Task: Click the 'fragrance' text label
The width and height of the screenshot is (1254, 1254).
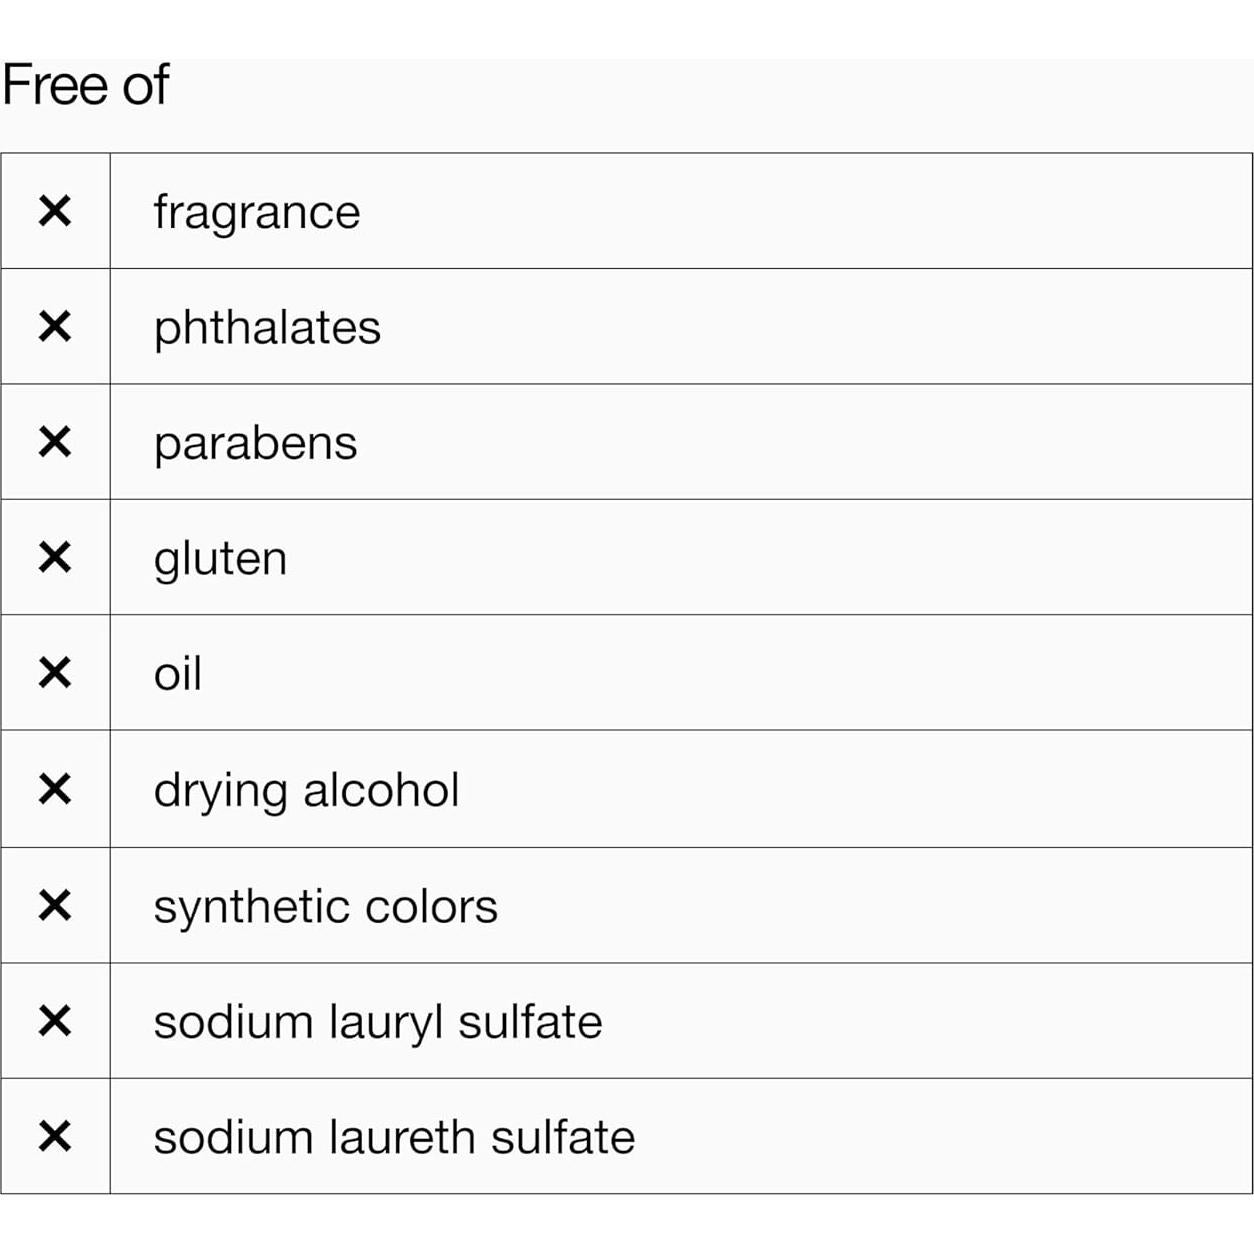Action: point(257,212)
